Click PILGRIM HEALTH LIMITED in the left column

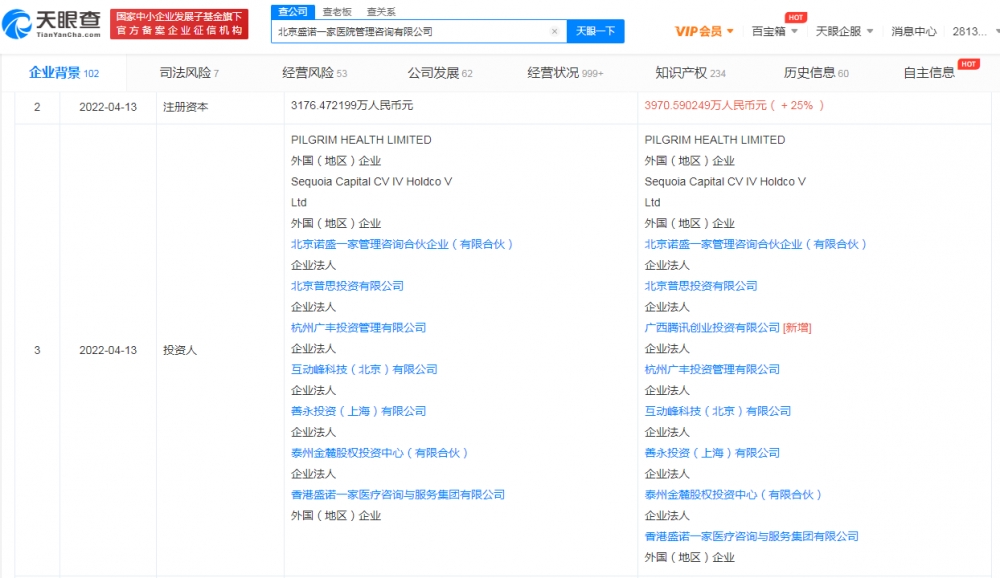(361, 140)
